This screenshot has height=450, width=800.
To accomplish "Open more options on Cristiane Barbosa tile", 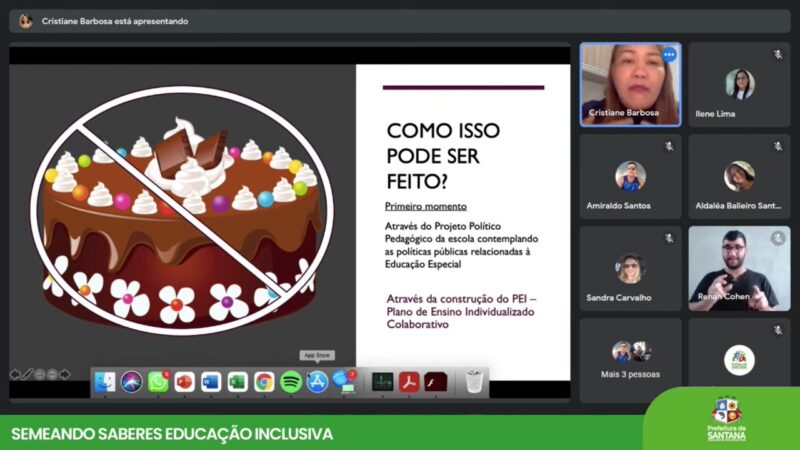I will click(669, 55).
